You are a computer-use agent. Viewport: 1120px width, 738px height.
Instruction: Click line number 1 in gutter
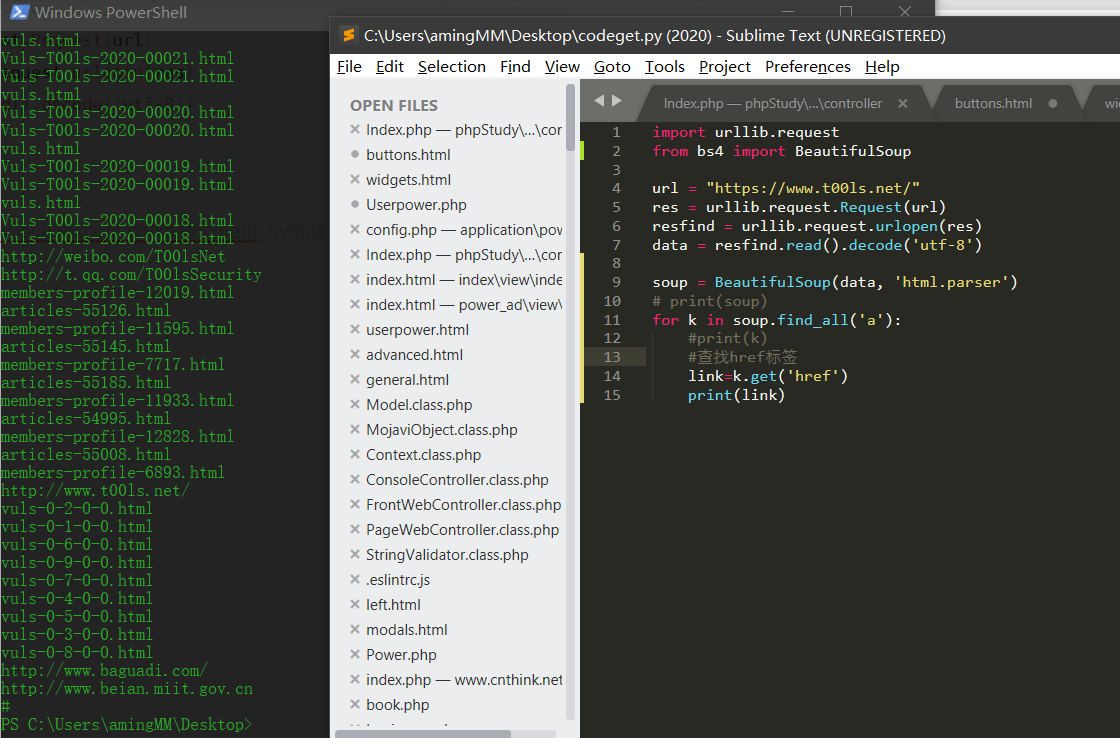tap(616, 132)
